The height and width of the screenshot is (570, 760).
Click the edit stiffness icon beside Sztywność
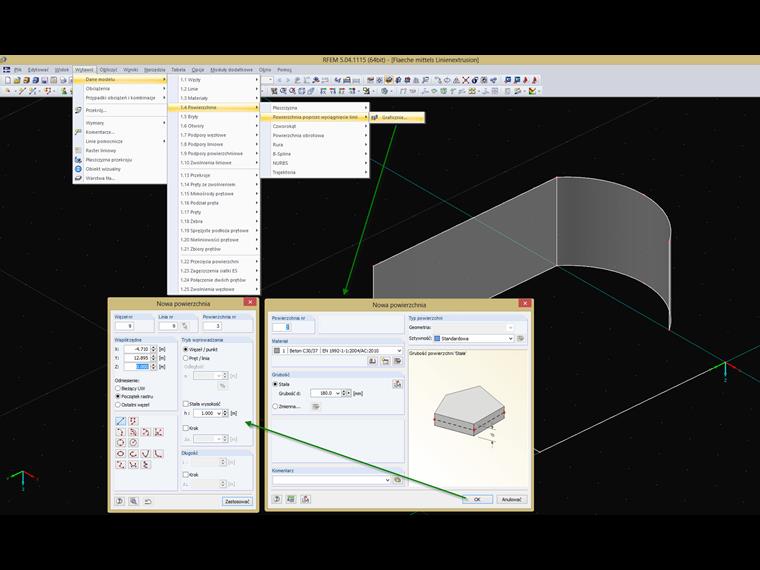tap(521, 338)
